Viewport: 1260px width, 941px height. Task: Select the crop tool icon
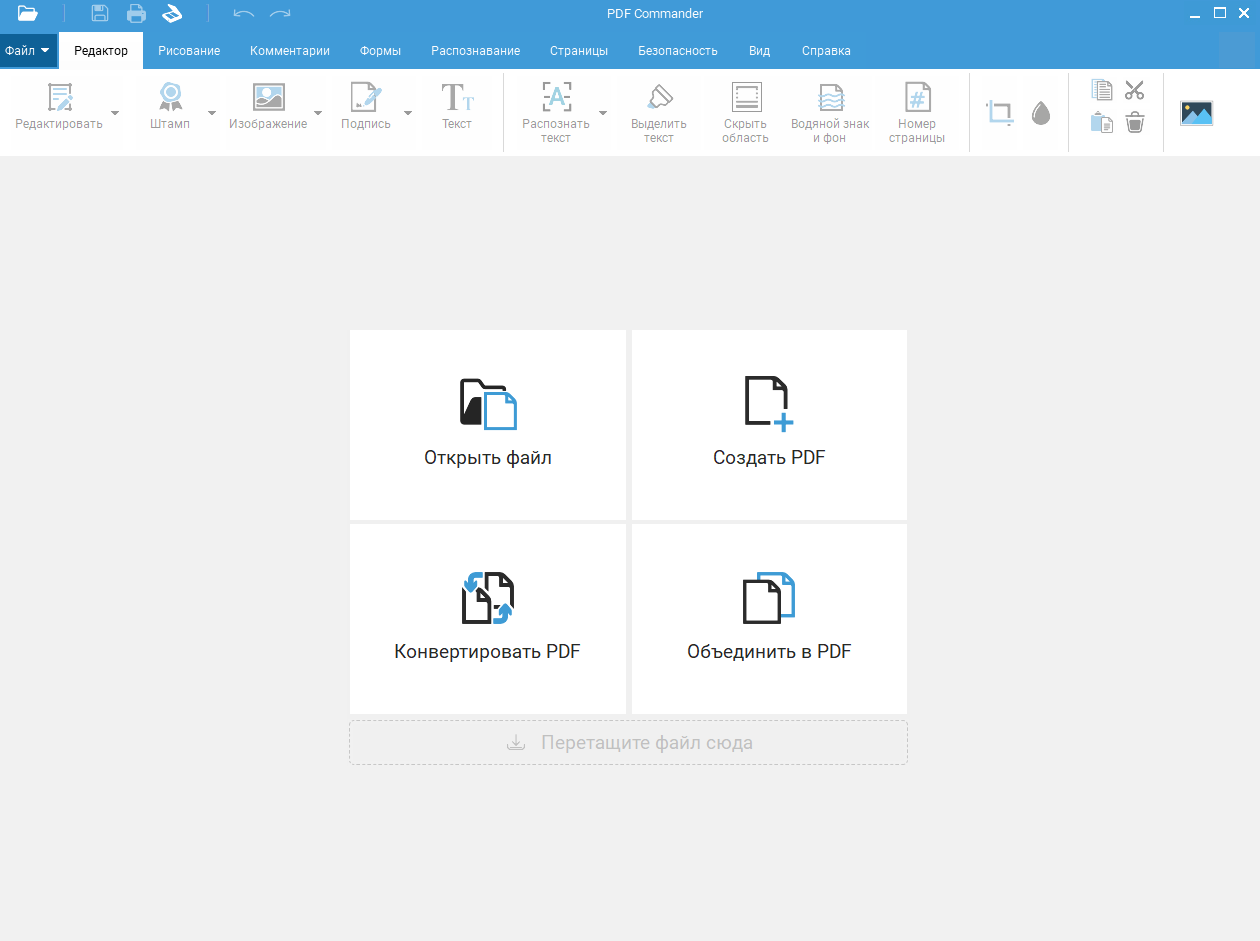click(x=1000, y=112)
